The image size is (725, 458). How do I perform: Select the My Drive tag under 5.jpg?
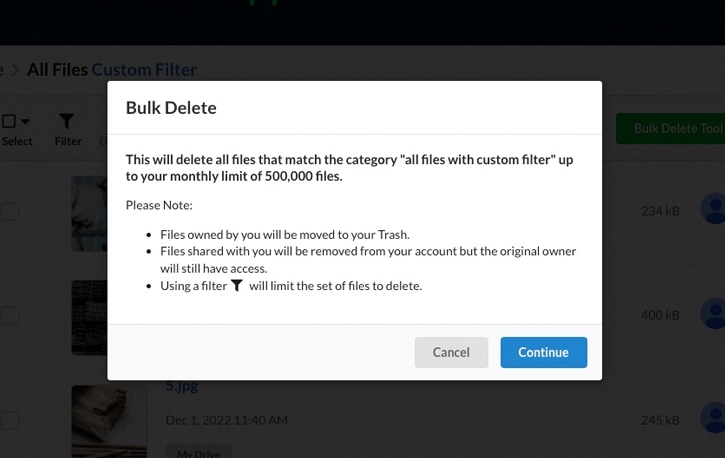tap(199, 453)
